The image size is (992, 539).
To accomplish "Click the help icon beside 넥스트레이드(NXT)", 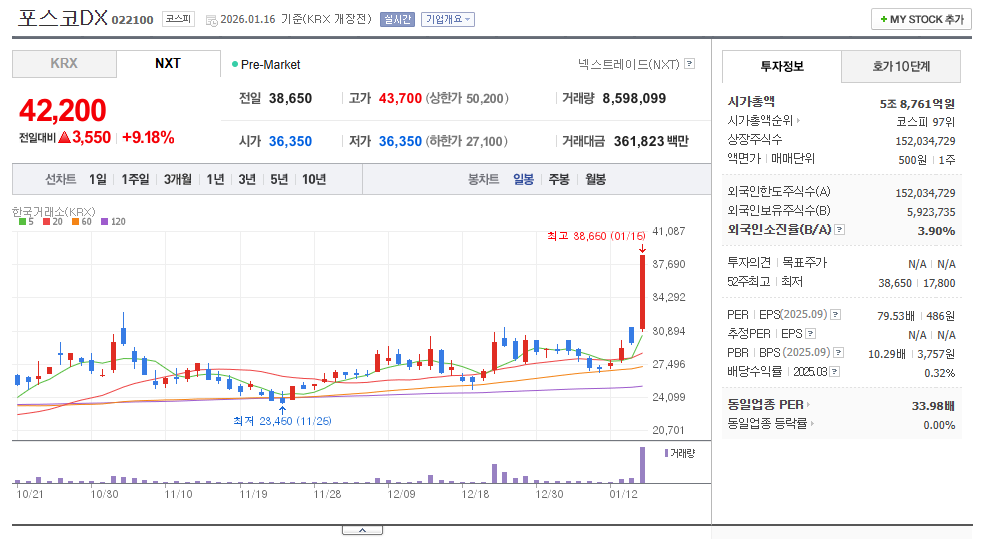I will click(690, 63).
